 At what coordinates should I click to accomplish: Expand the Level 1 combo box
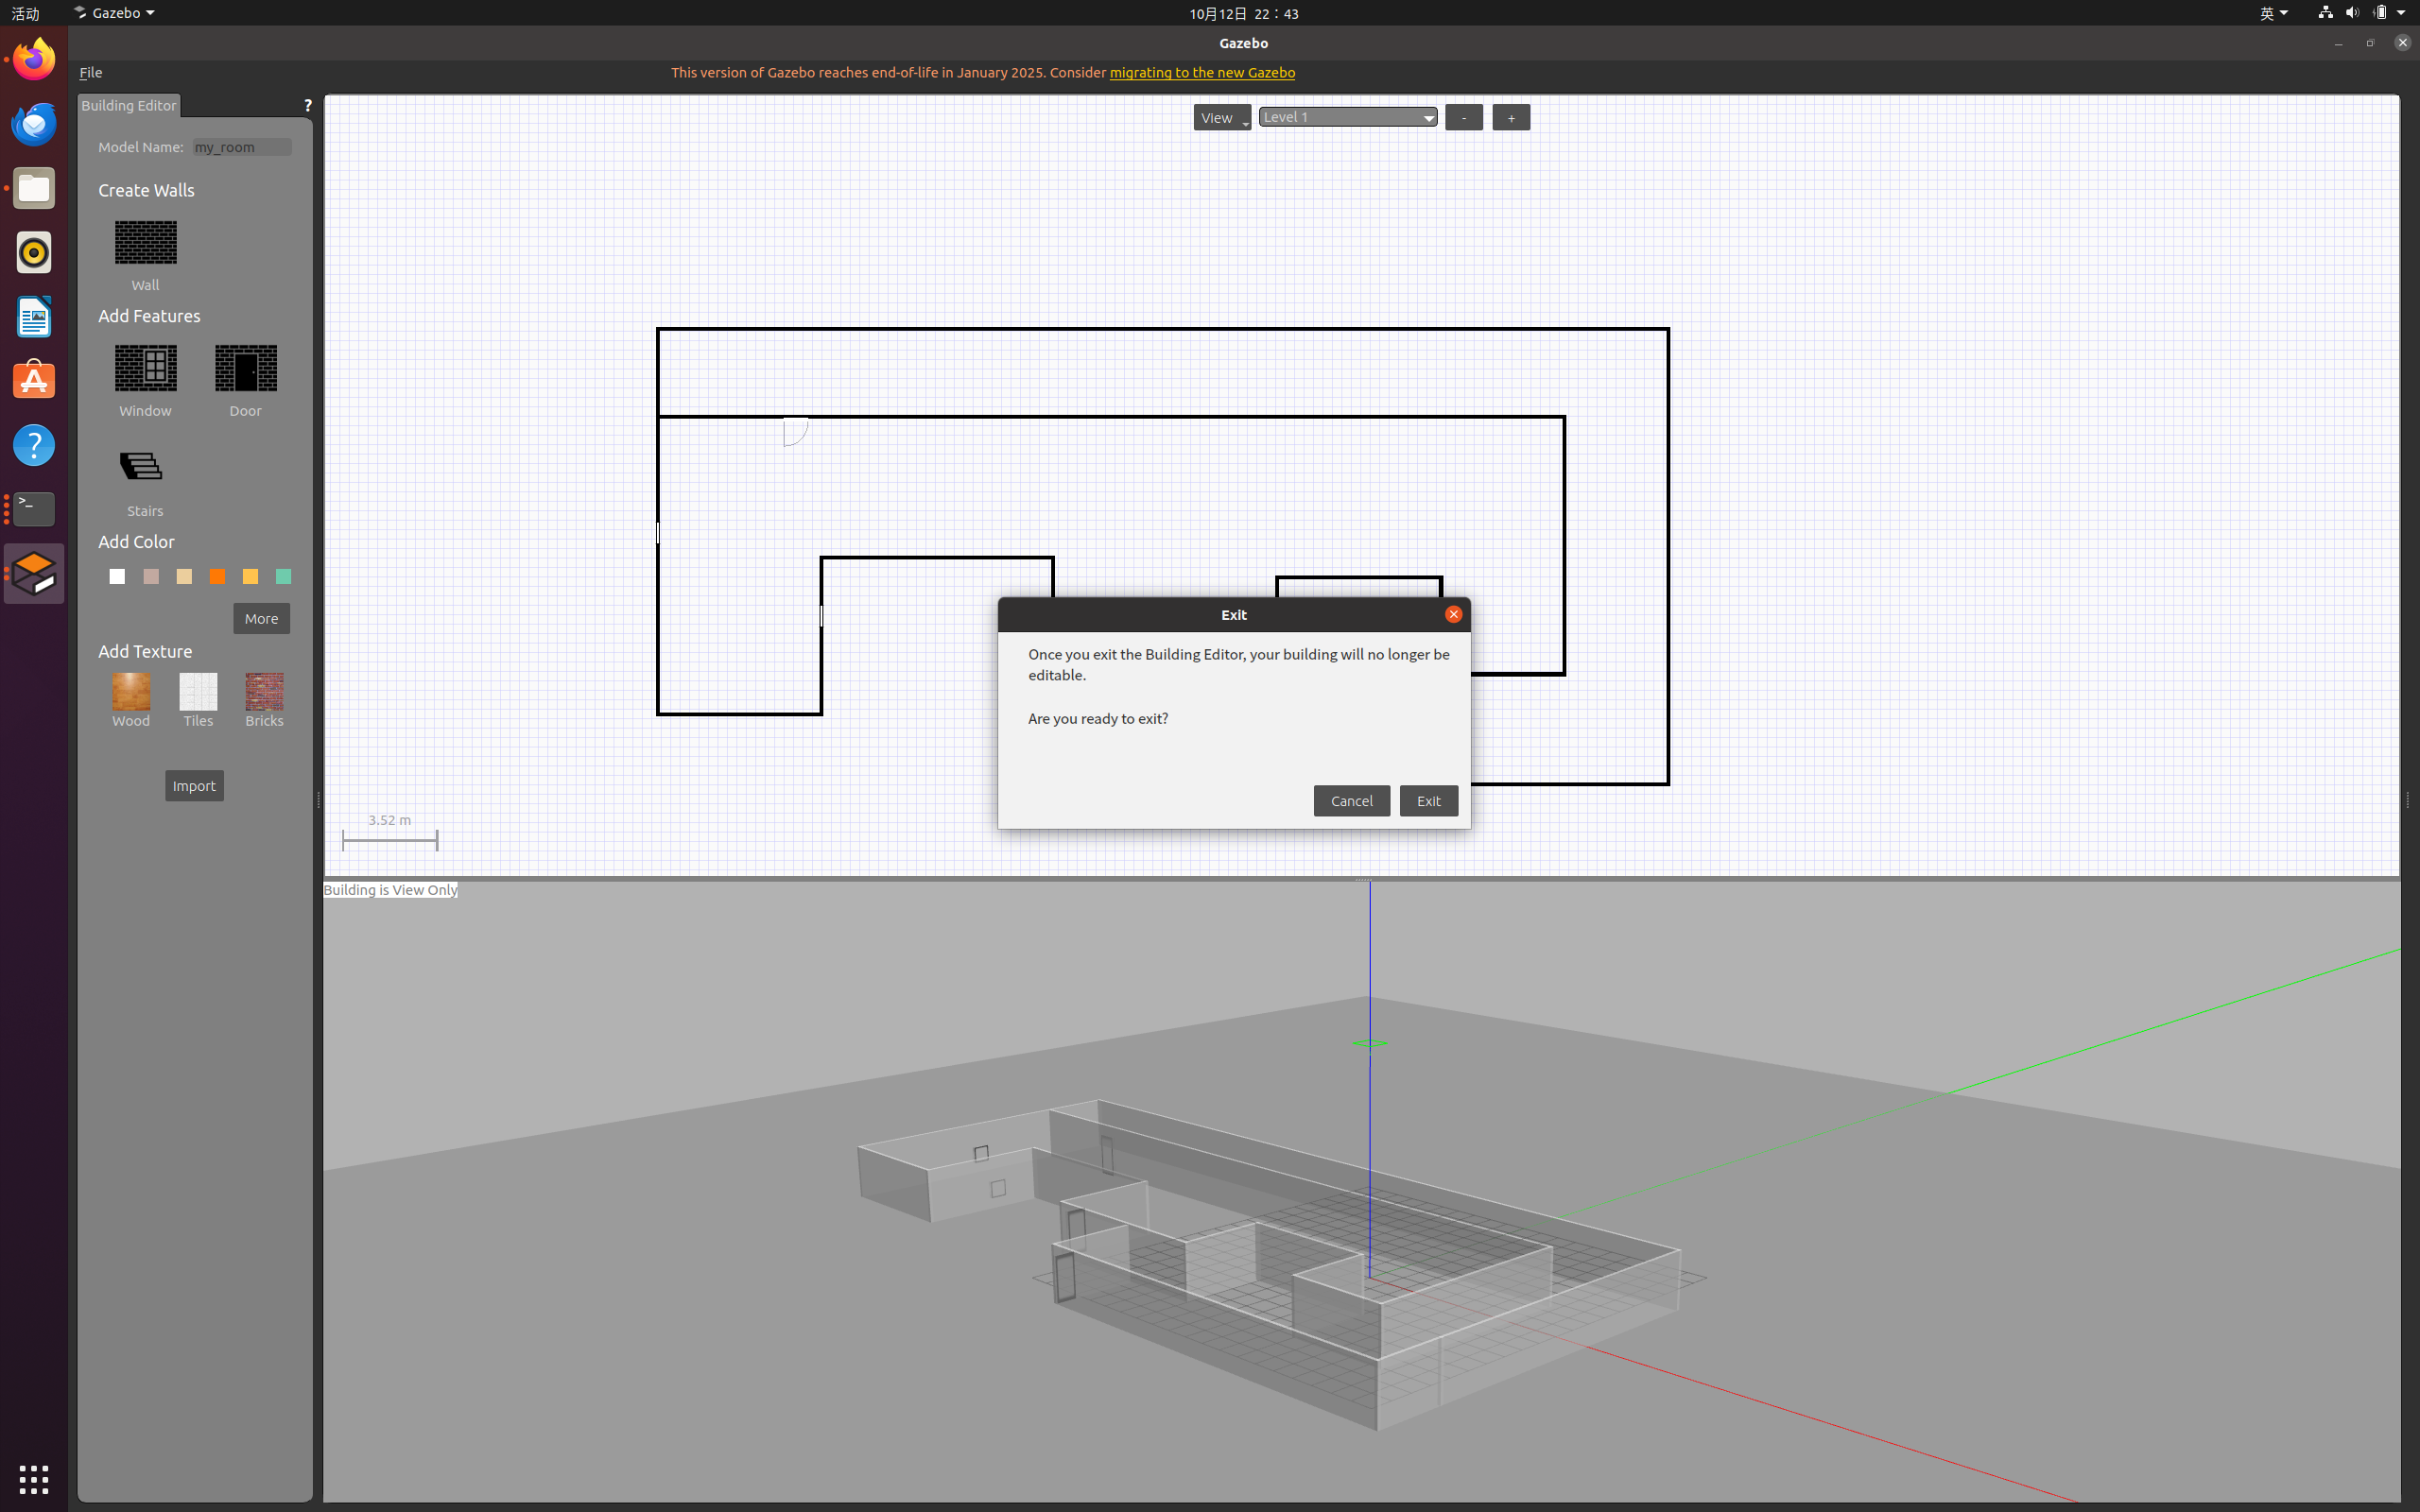click(x=1348, y=117)
